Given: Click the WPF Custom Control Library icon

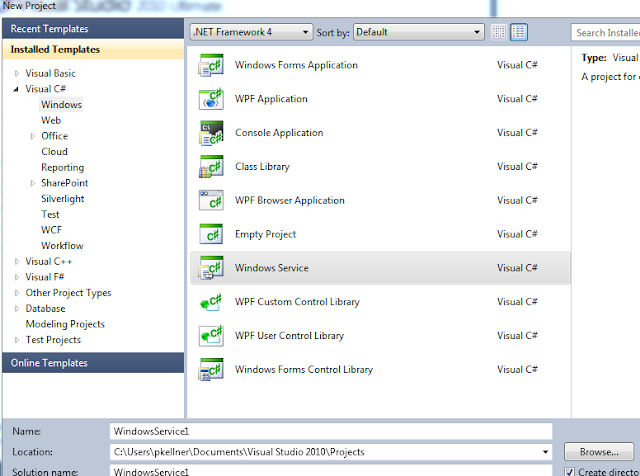Looking at the screenshot, I should [x=211, y=302].
